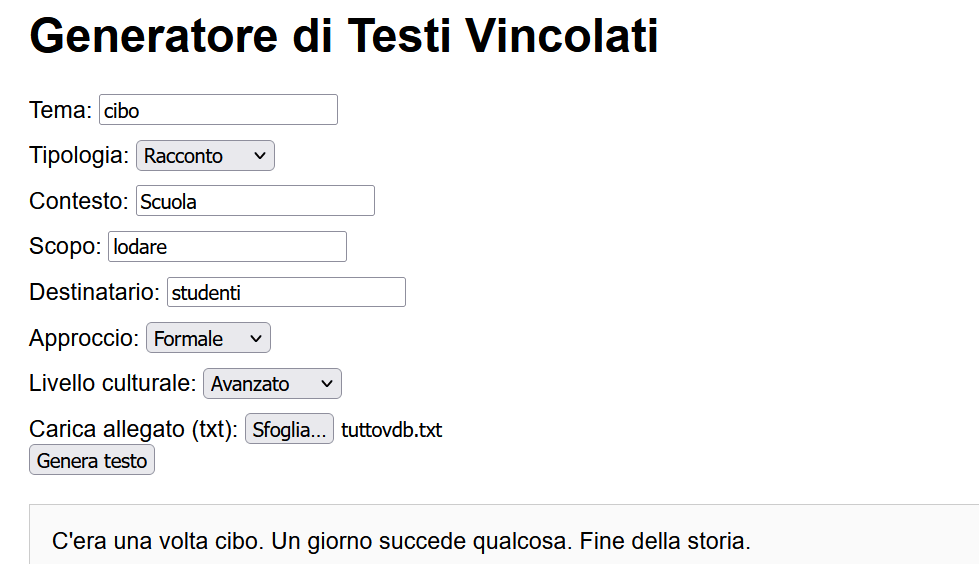Click the Genera testo button
Viewport: 979px width, 564px height.
click(92, 461)
